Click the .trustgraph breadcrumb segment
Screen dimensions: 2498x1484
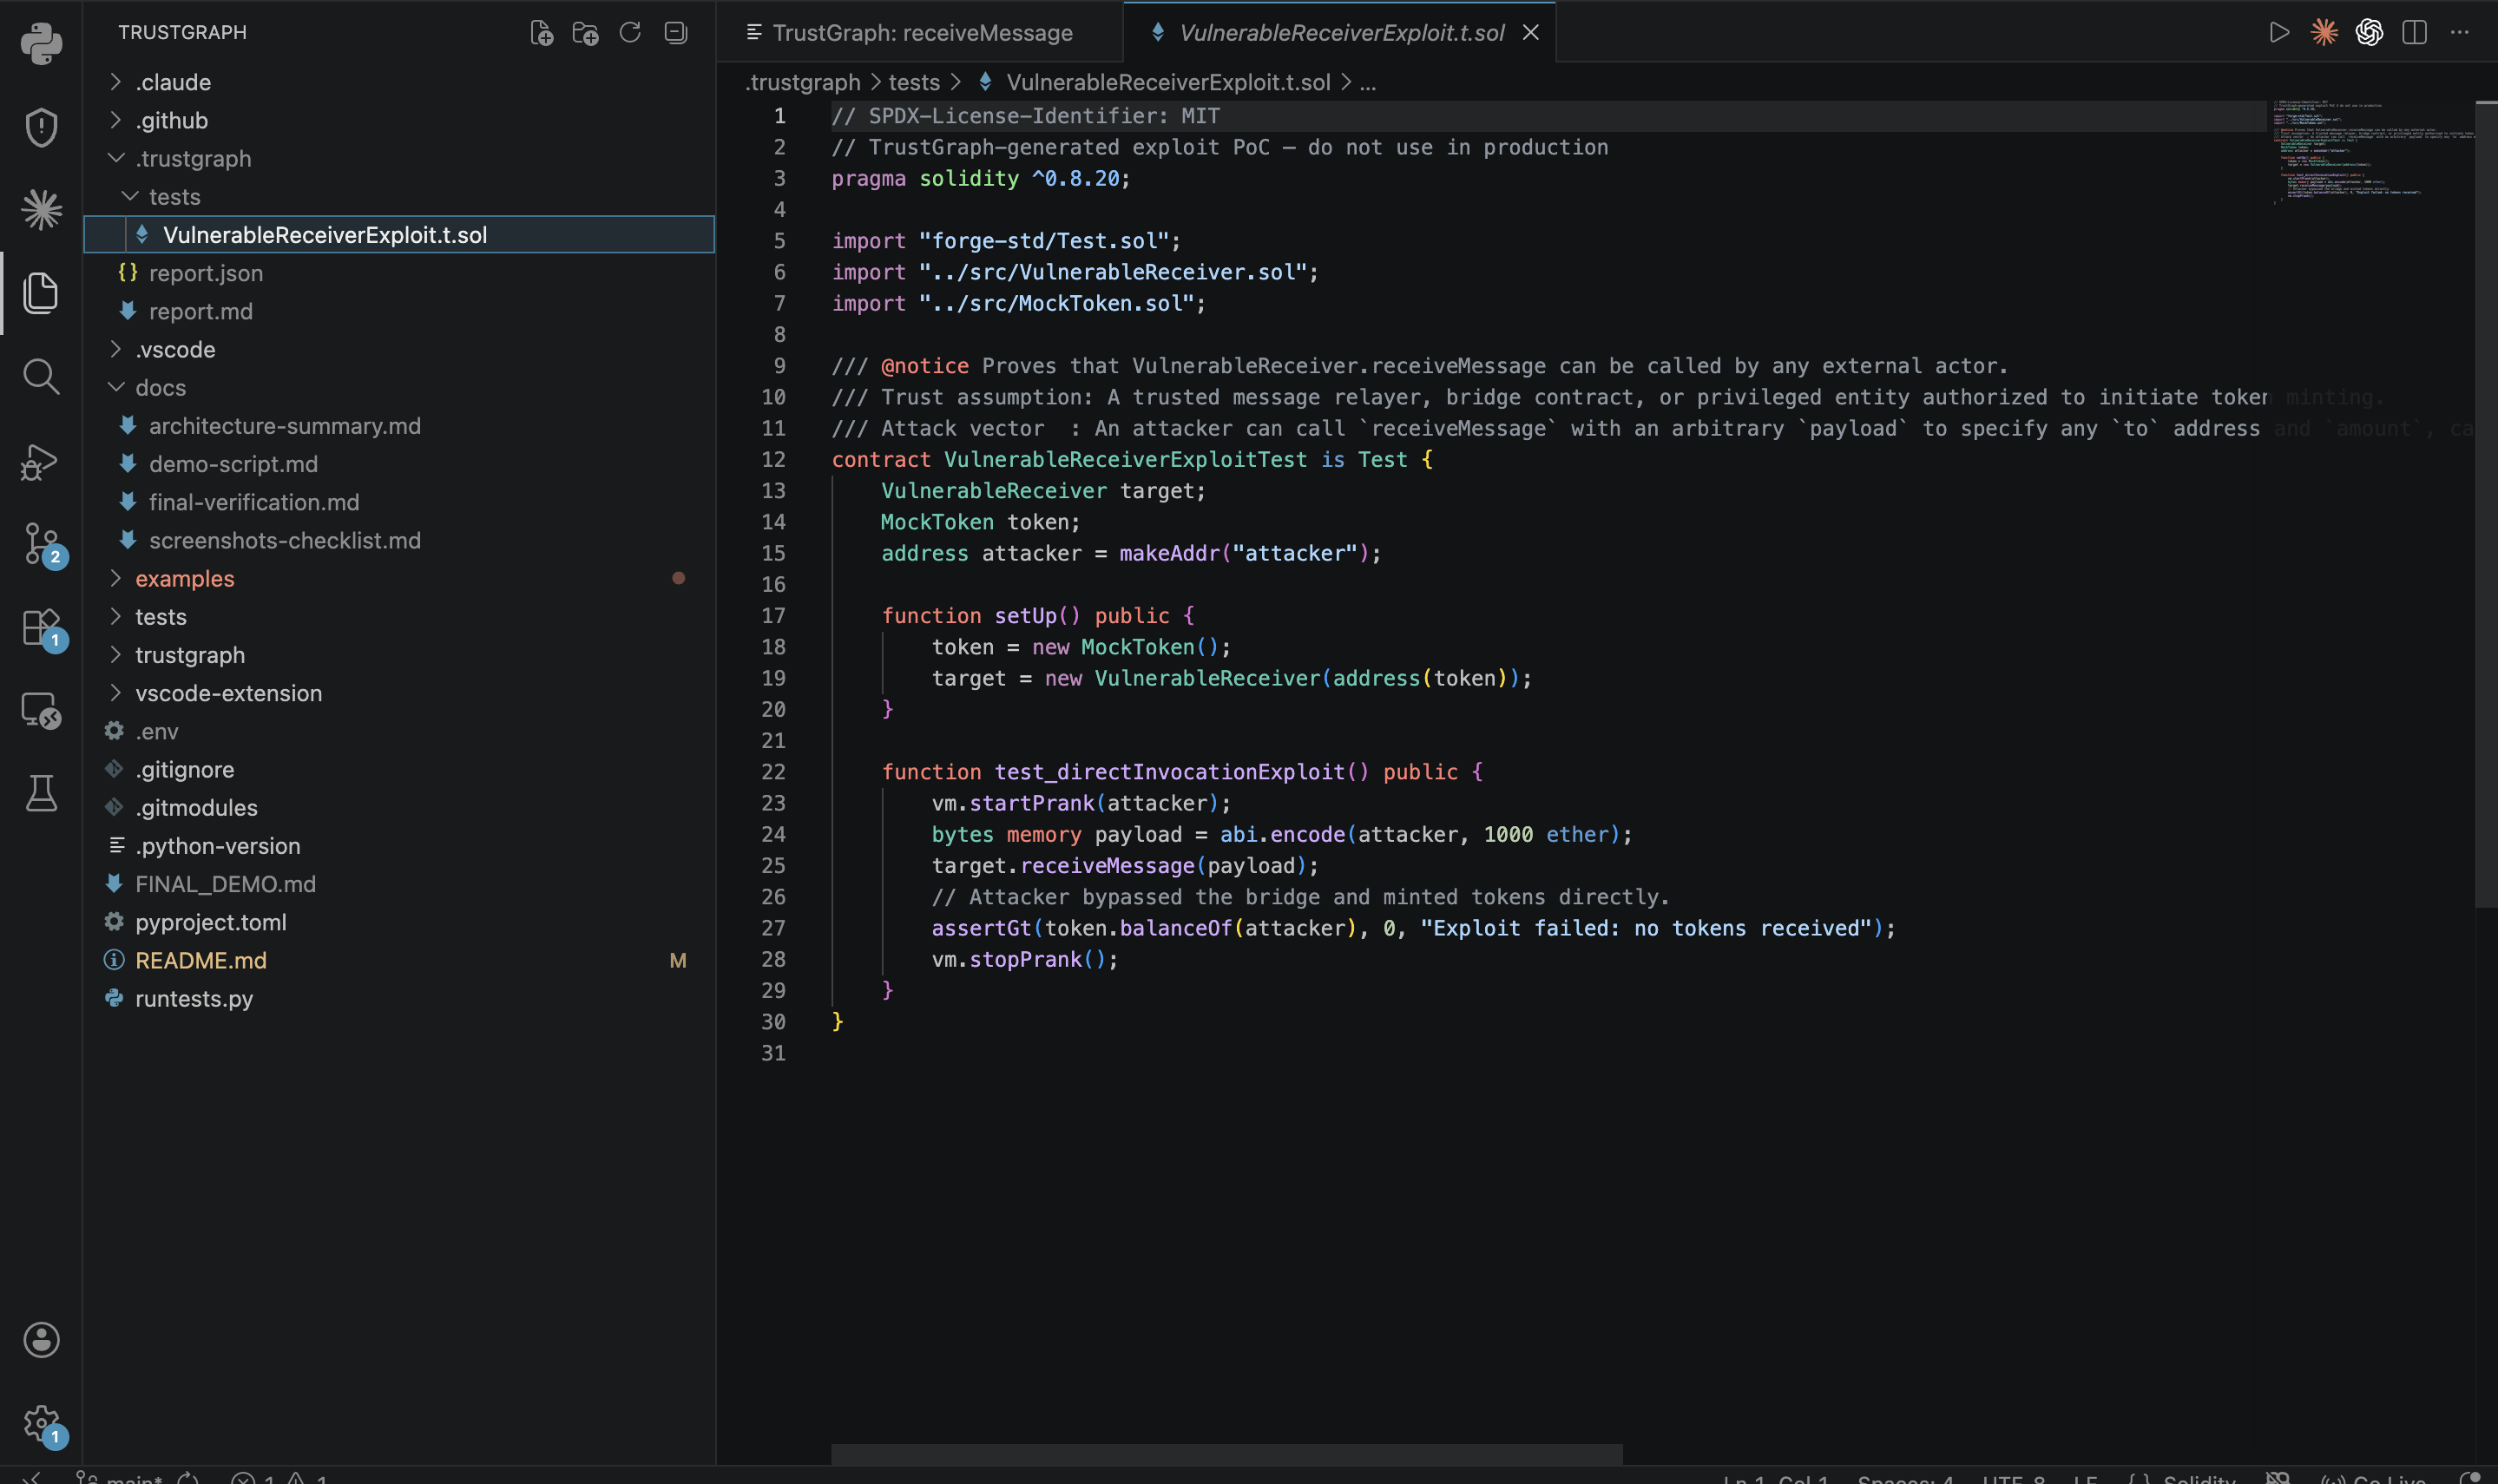pyautogui.click(x=803, y=82)
